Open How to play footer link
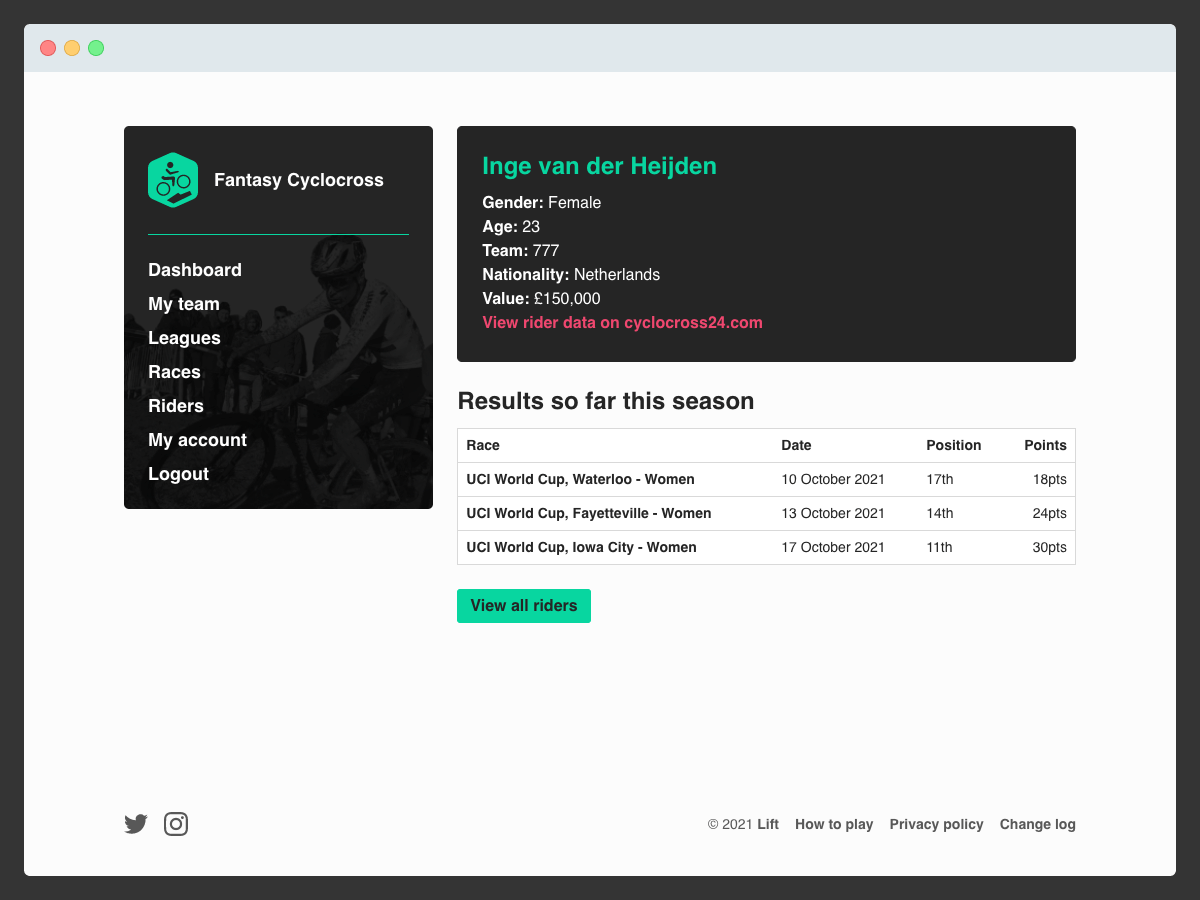This screenshot has width=1200, height=900. pyautogui.click(x=834, y=825)
